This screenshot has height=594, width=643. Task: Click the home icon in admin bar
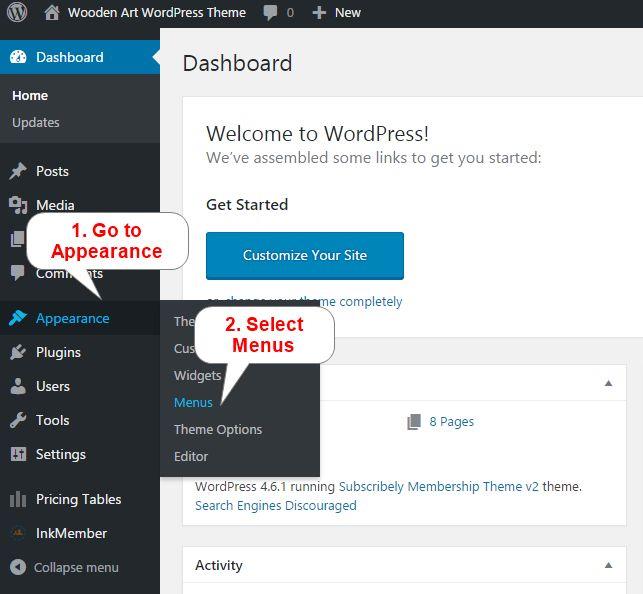52,13
